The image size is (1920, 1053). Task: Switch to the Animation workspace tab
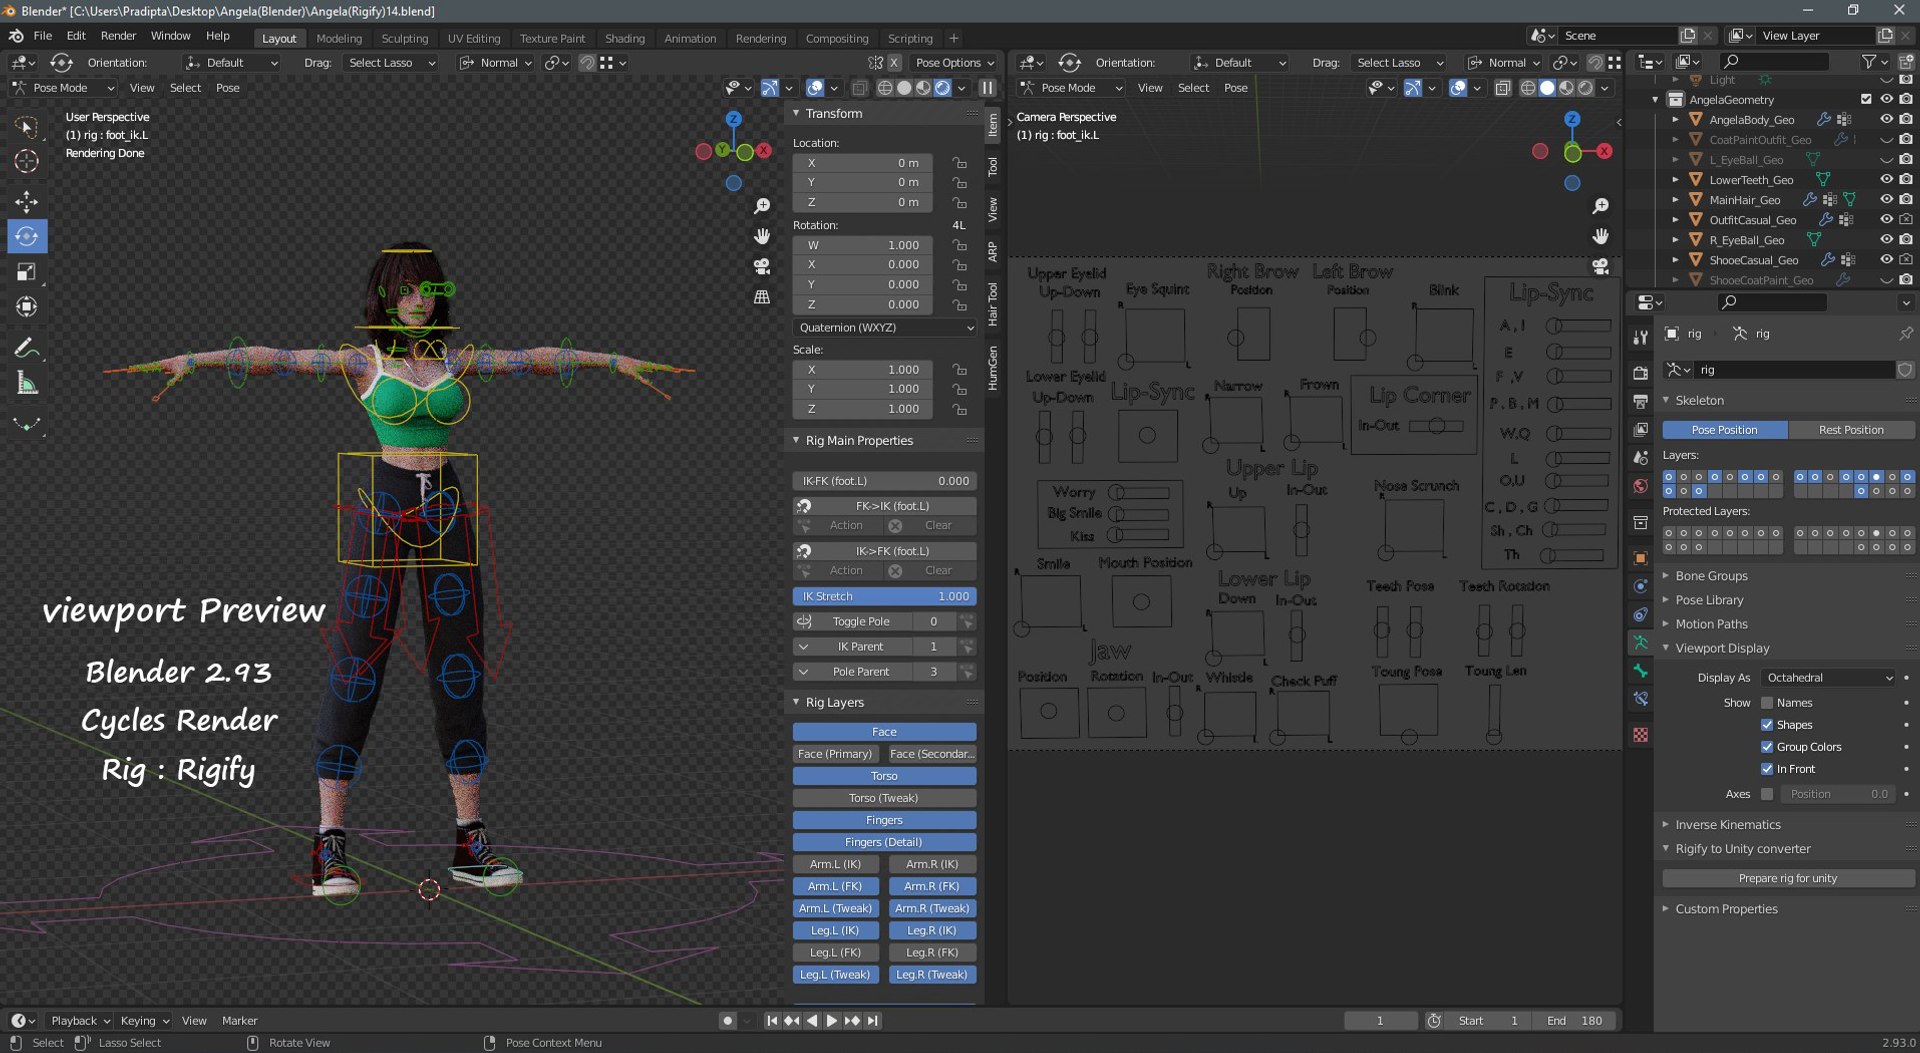point(690,38)
